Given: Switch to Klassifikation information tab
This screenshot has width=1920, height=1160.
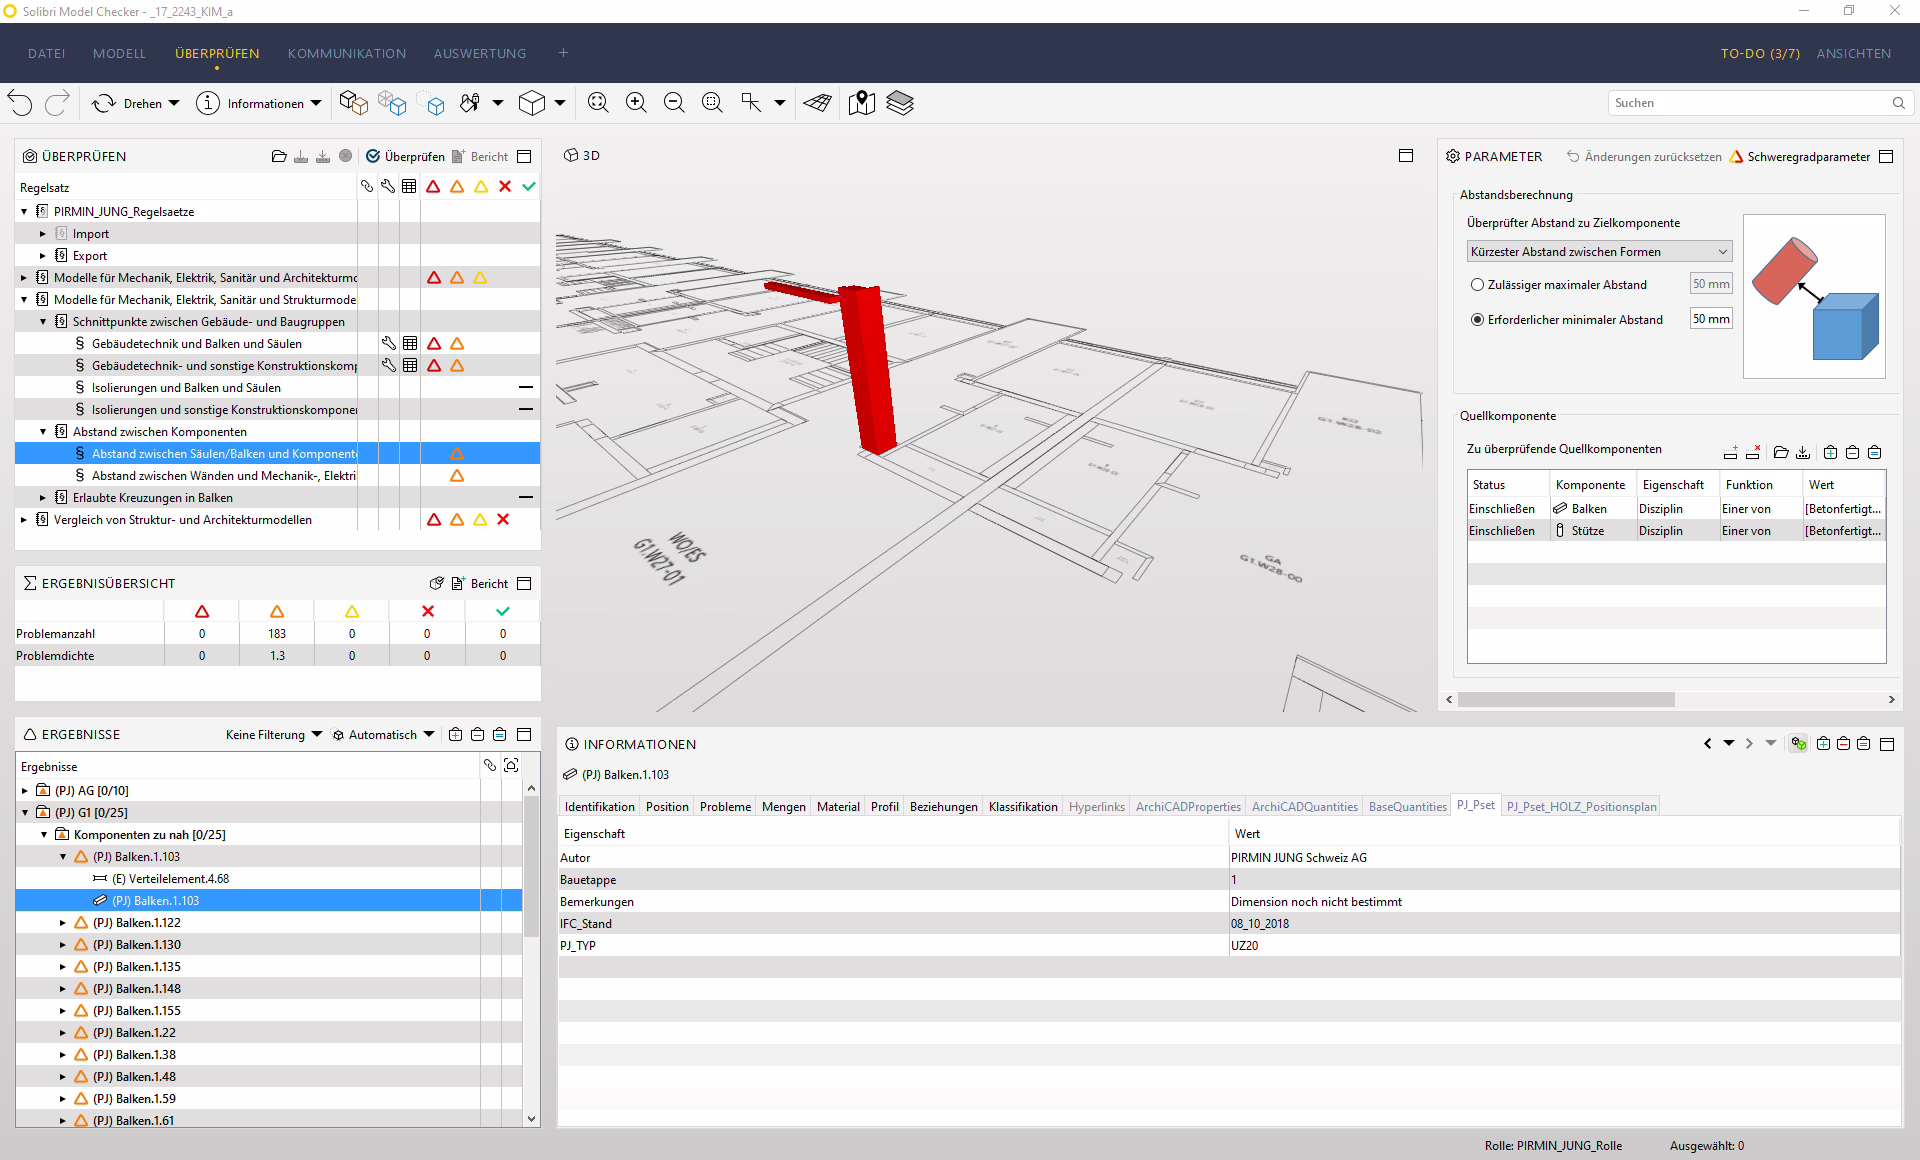Looking at the screenshot, I should point(1023,807).
